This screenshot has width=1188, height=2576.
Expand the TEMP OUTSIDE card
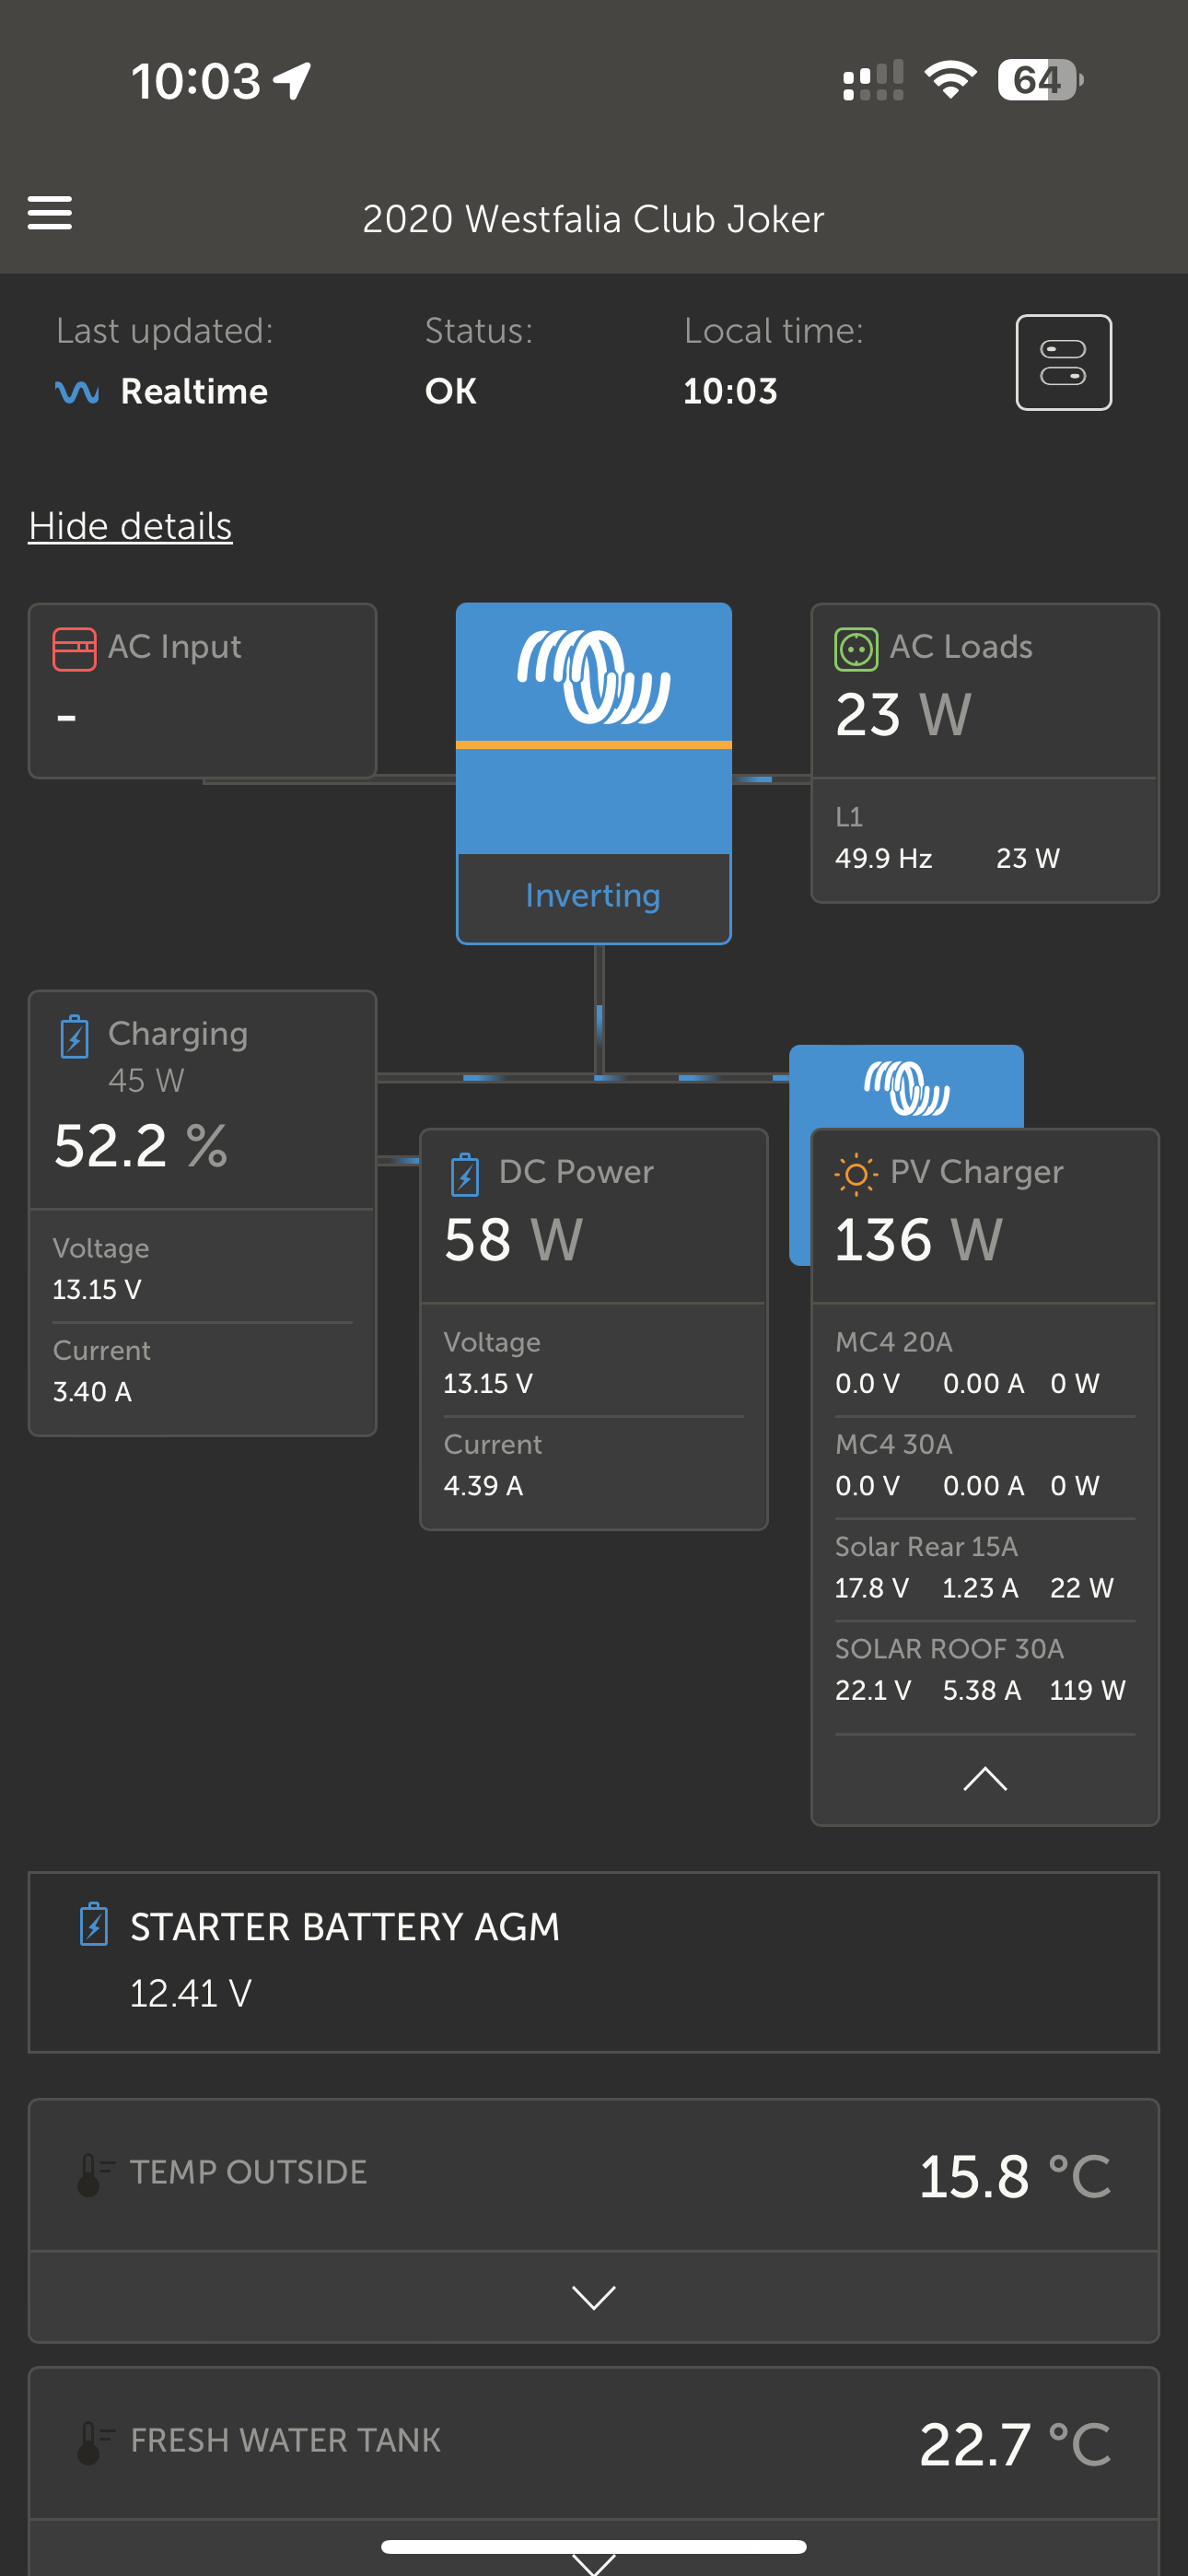click(594, 2297)
